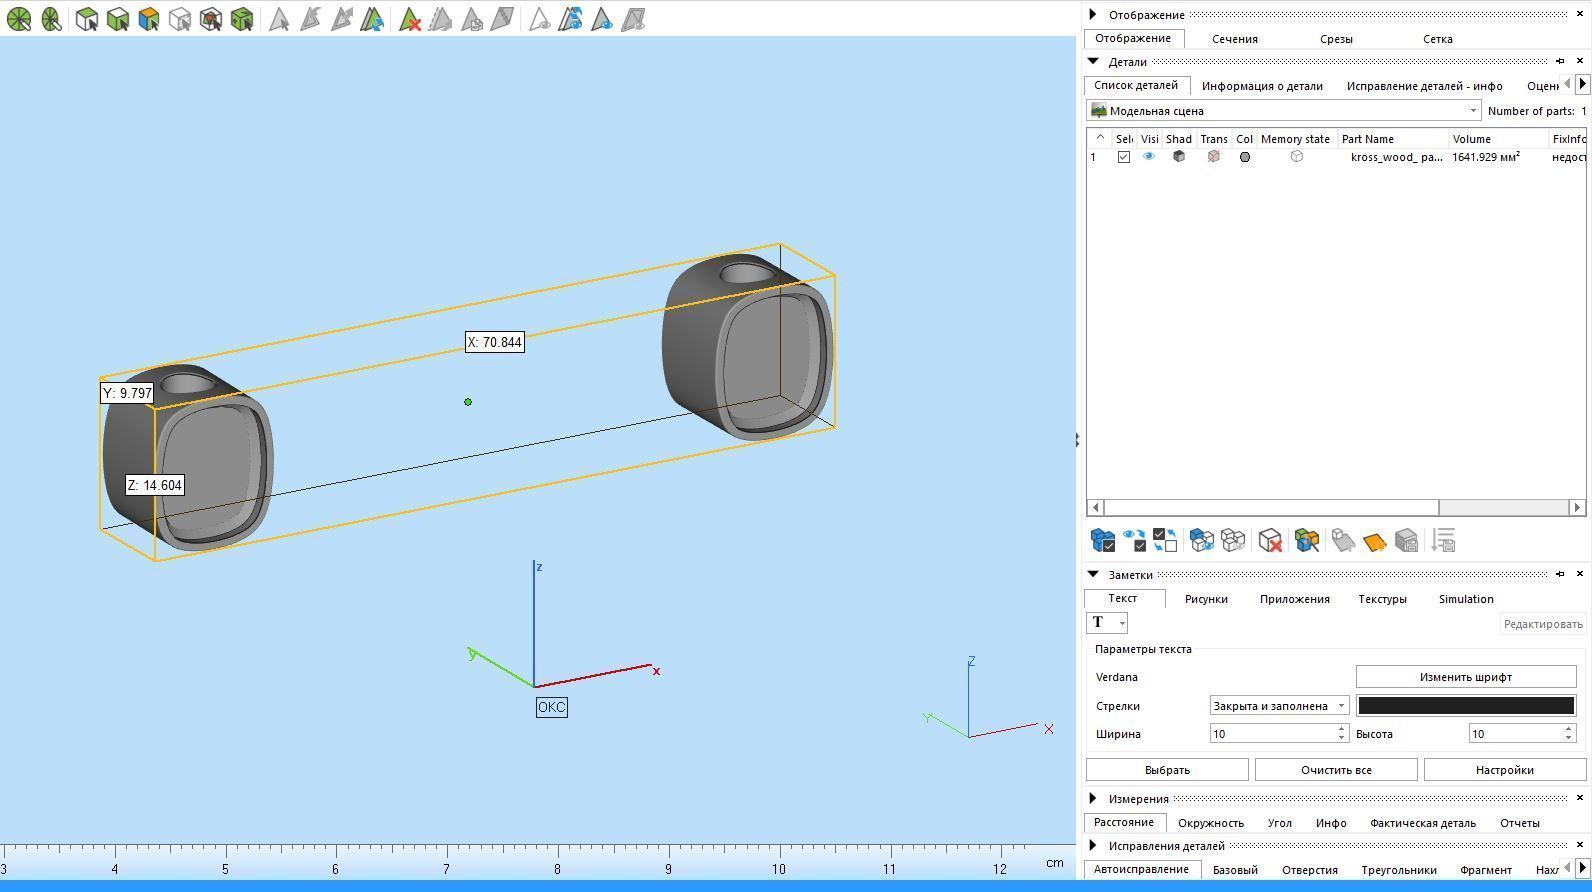Switch to the Окружность measurement tab
The image size is (1592, 892).
coord(1211,823)
